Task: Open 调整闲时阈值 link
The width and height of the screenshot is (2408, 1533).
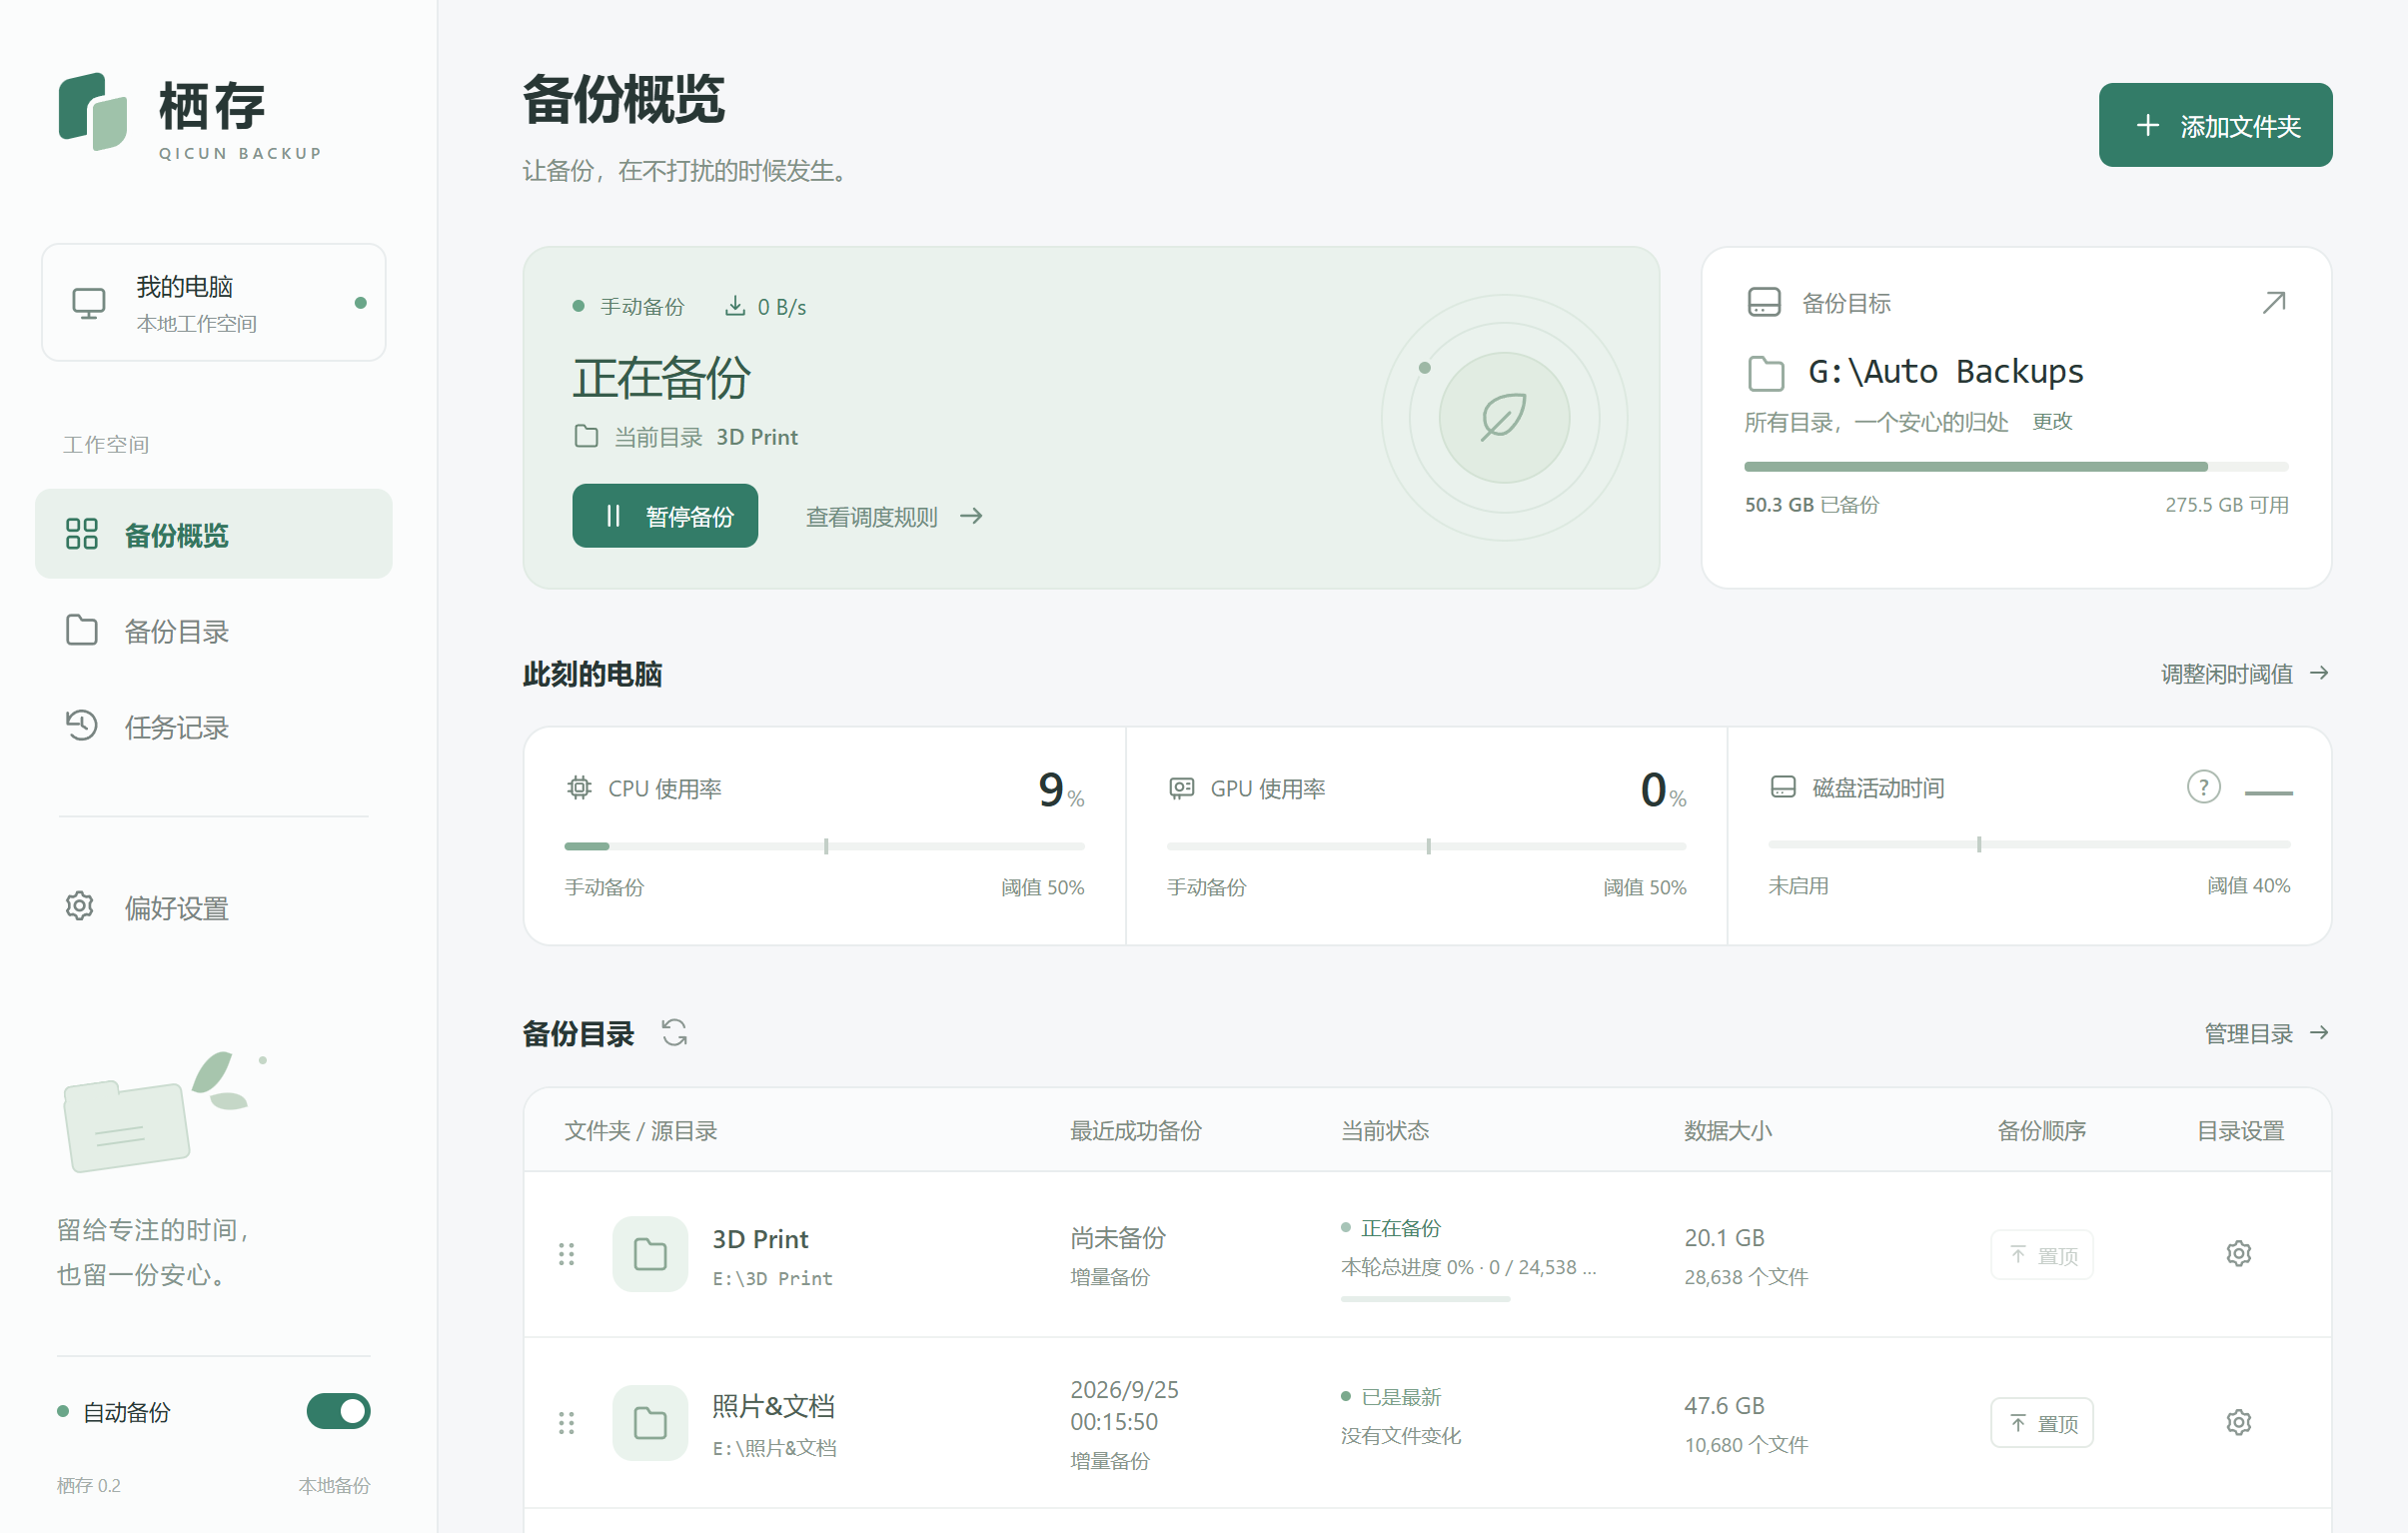Action: (x=2245, y=674)
